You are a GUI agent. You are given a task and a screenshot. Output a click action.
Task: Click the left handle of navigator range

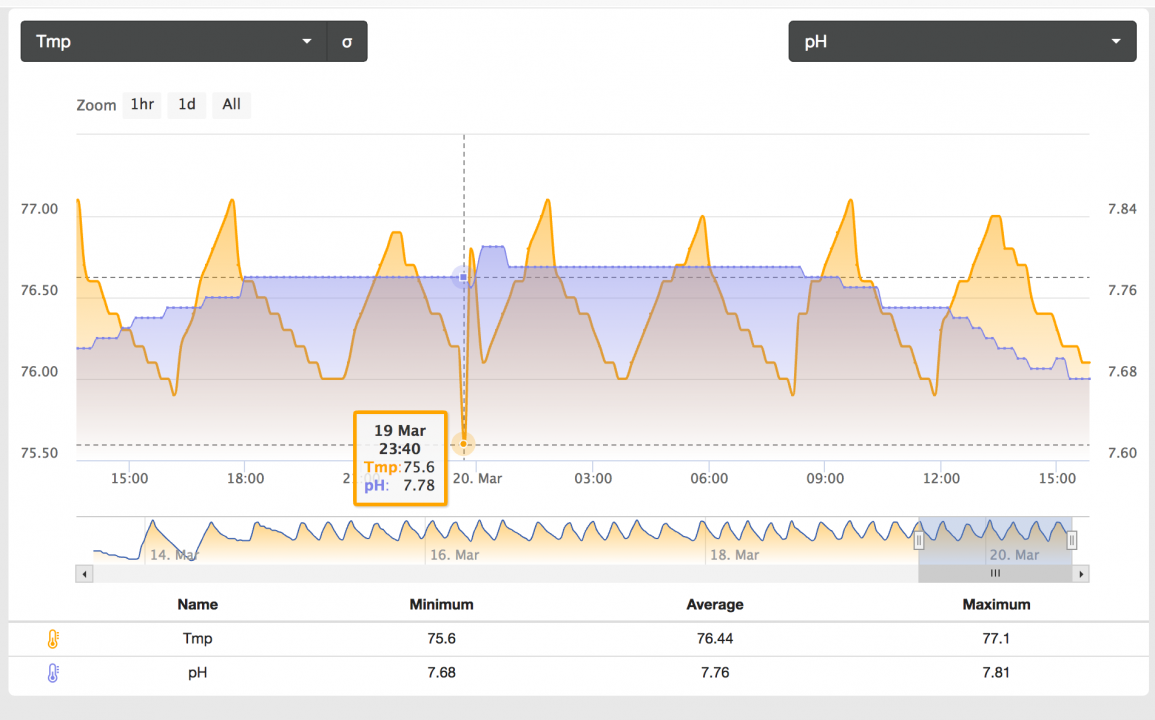(919, 541)
